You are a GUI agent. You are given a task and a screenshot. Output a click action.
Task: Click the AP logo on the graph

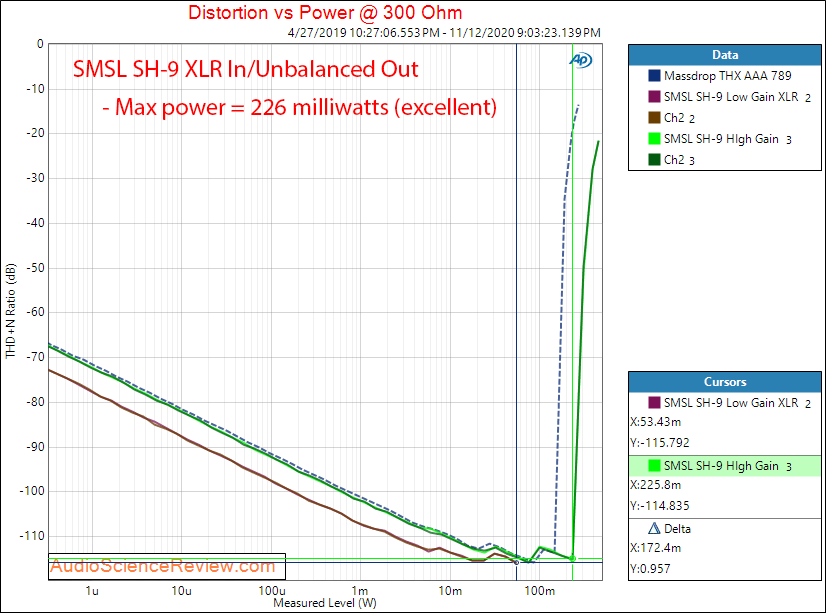coord(581,60)
